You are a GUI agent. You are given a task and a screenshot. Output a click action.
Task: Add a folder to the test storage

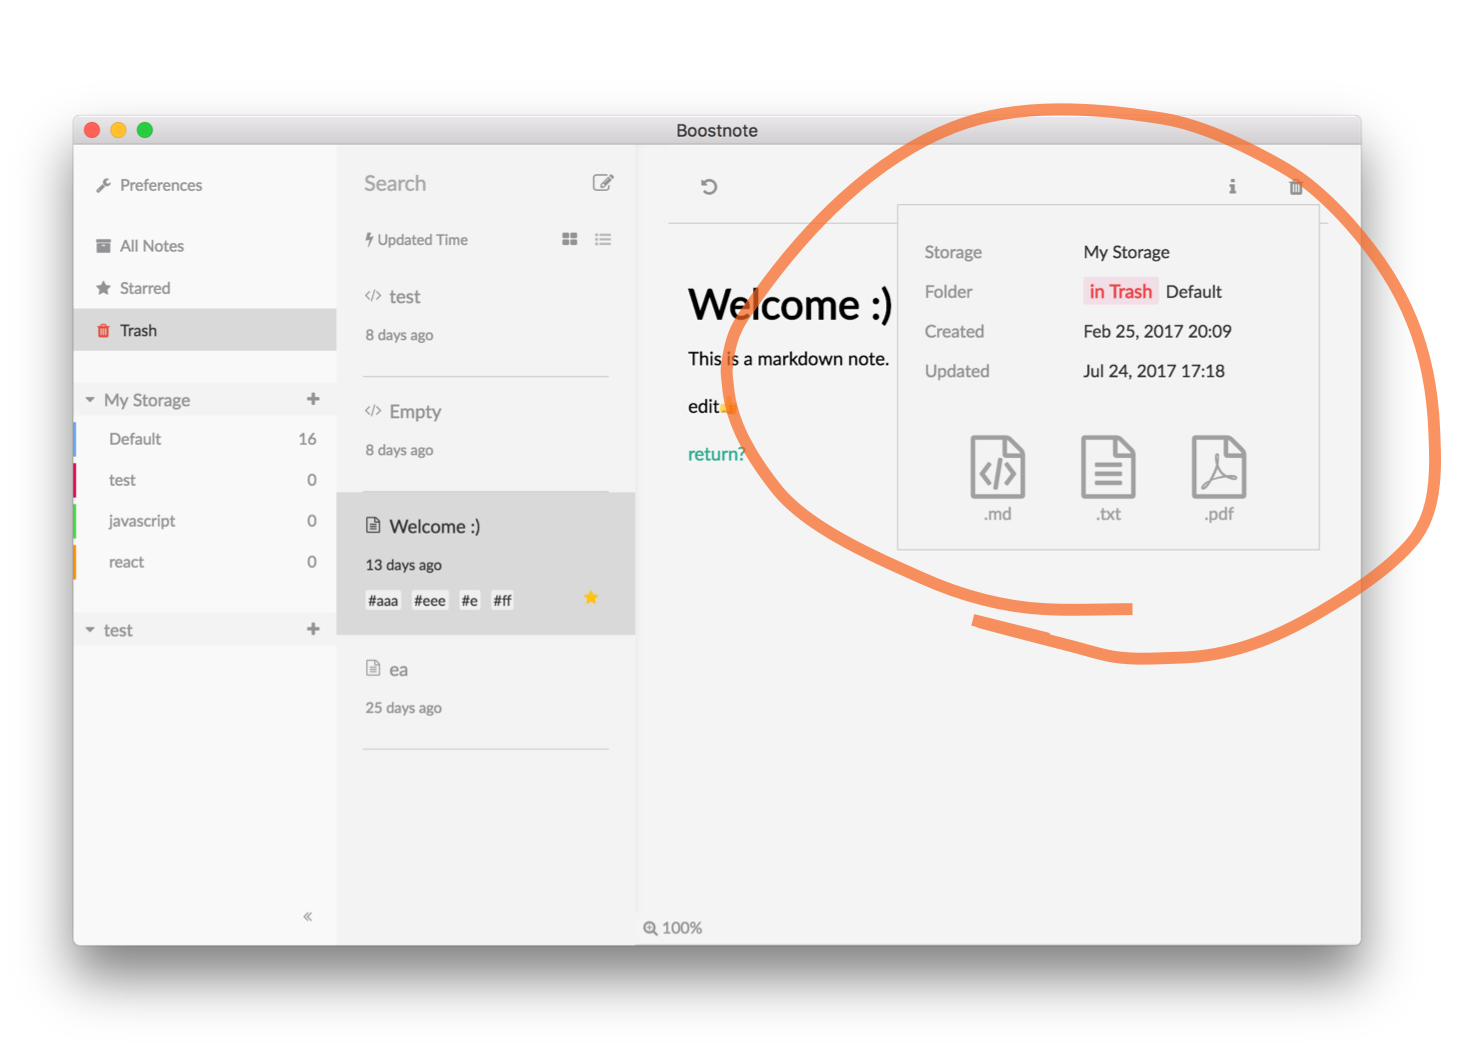(313, 629)
